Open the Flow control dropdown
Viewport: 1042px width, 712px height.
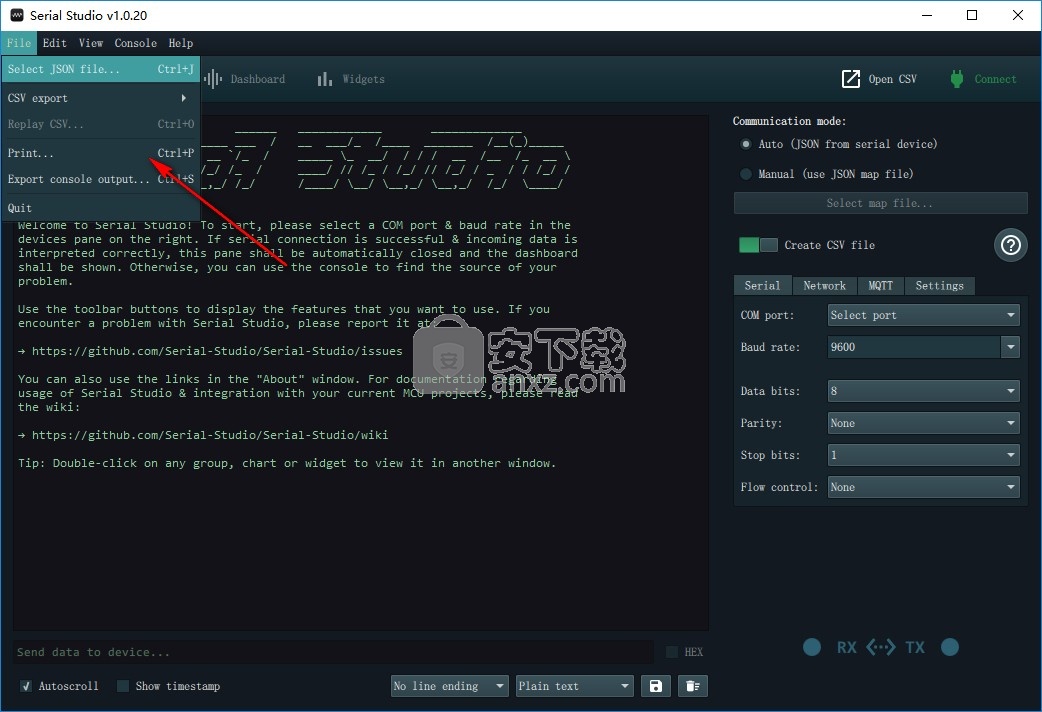pyautogui.click(x=923, y=487)
